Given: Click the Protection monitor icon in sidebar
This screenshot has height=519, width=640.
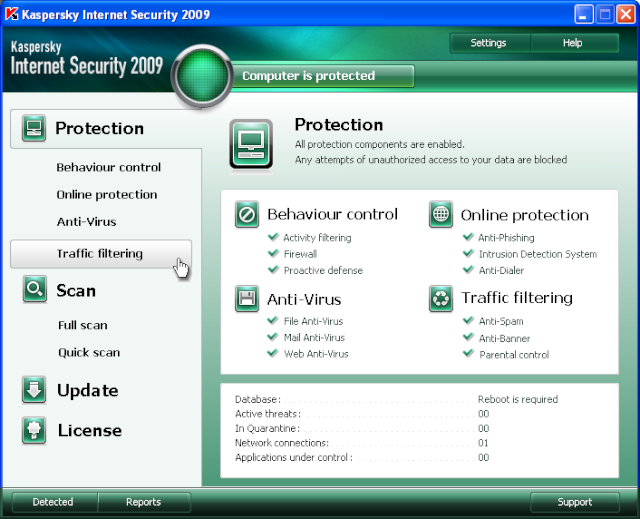Looking at the screenshot, I should (x=34, y=128).
